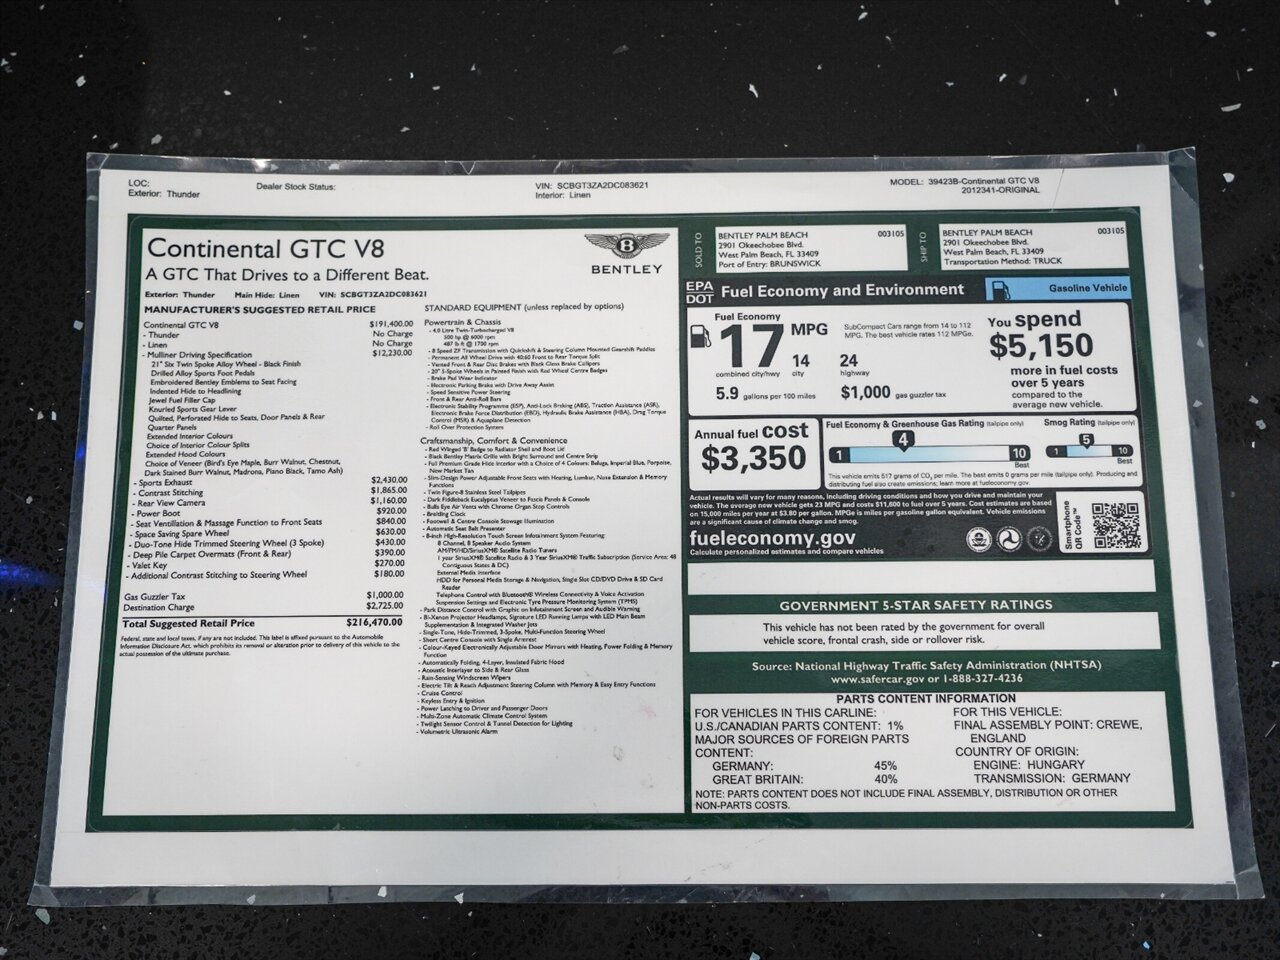
Task: Click Dealer Stock Status label
Action: 296,186
